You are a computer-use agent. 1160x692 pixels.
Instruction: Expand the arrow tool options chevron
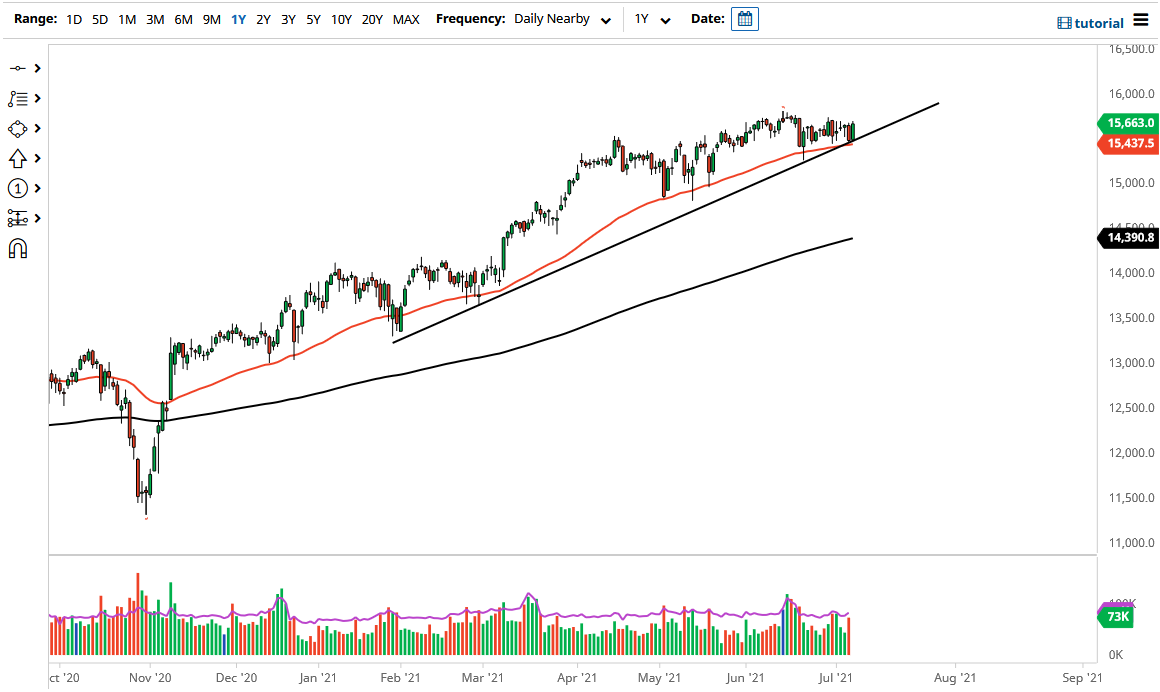pyautogui.click(x=37, y=158)
